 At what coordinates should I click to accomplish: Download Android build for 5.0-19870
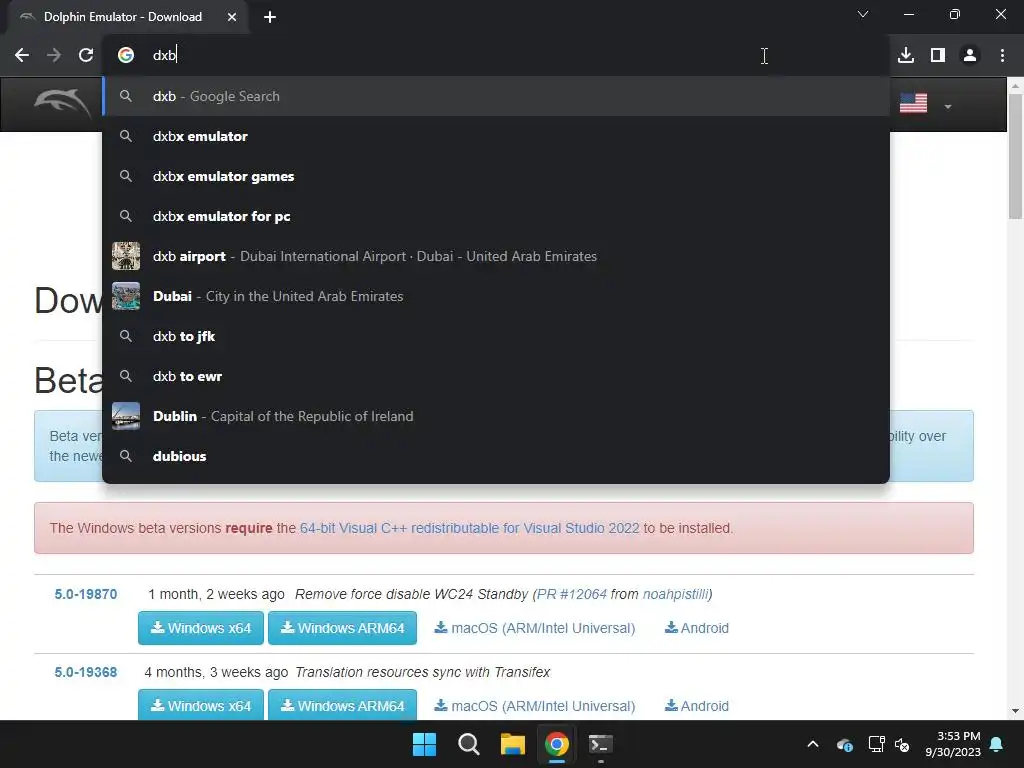697,628
